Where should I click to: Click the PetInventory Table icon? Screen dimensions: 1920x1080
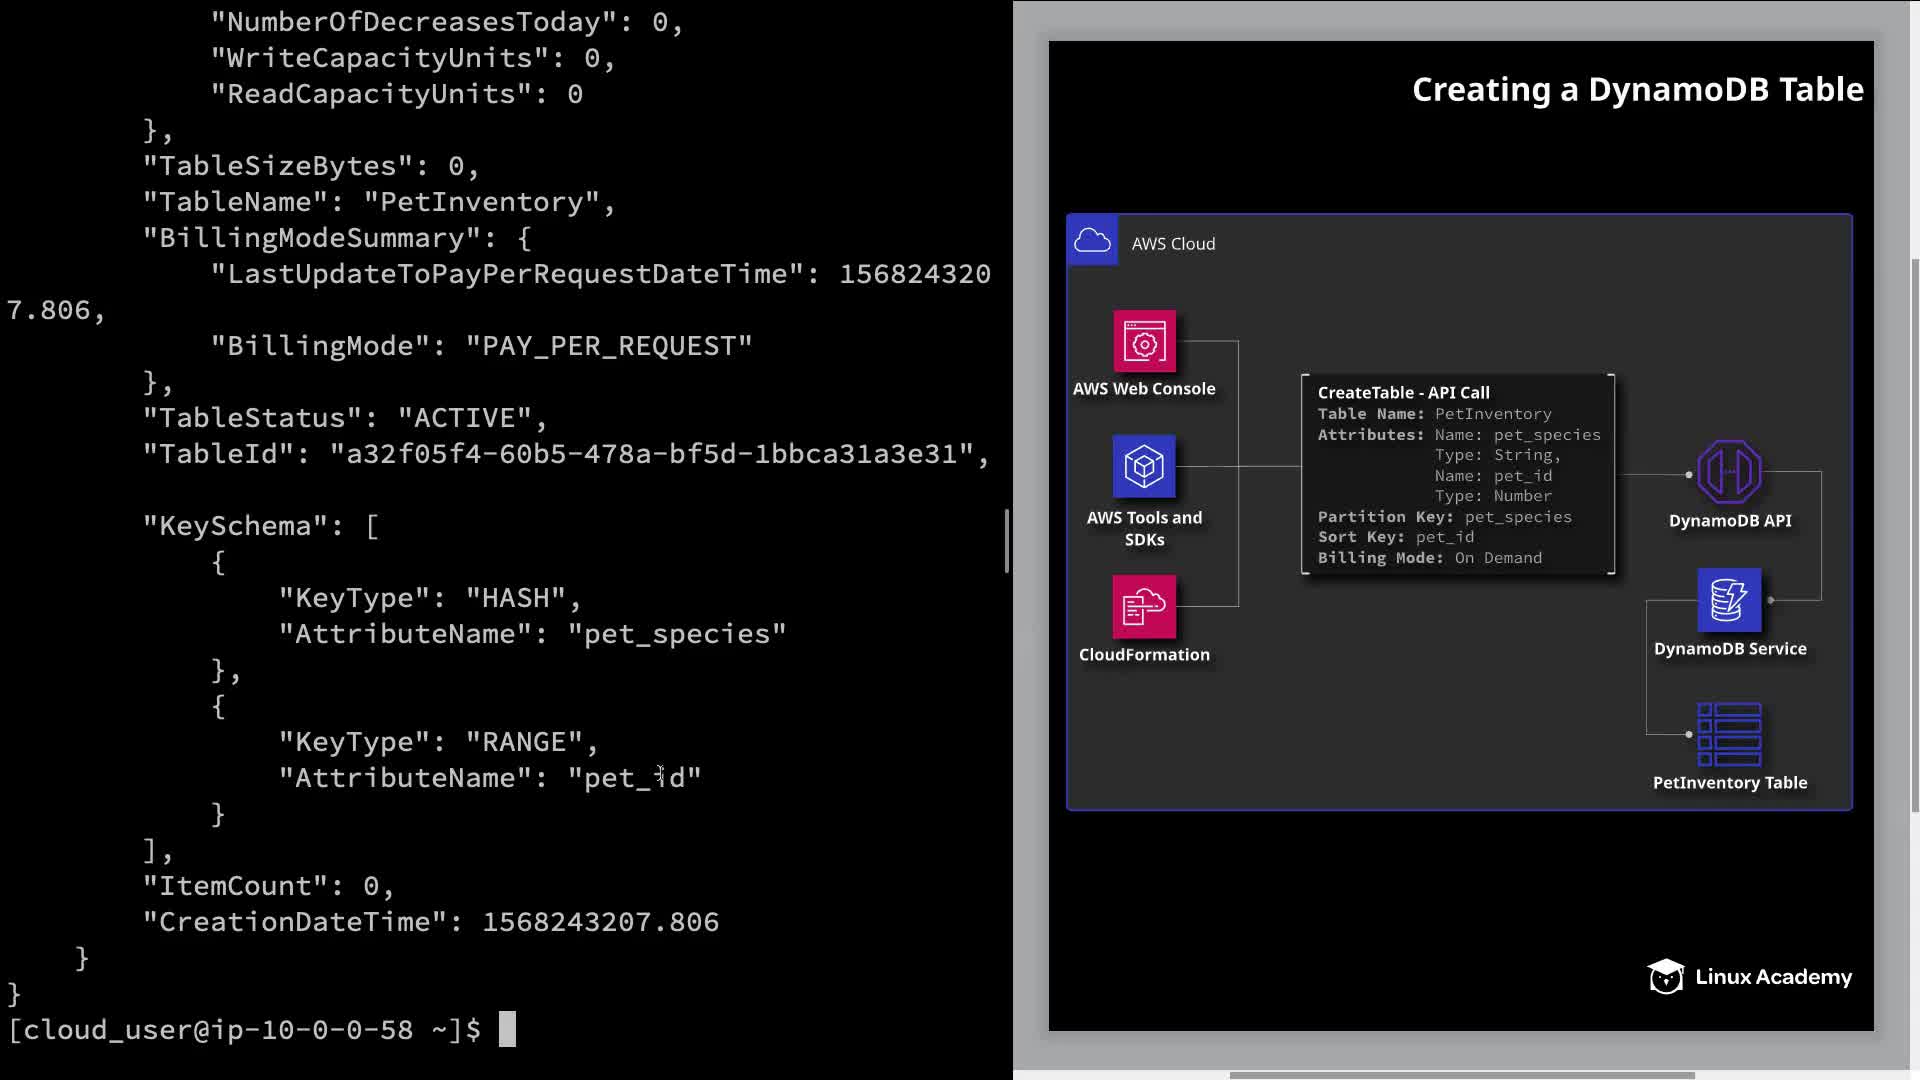(1729, 734)
